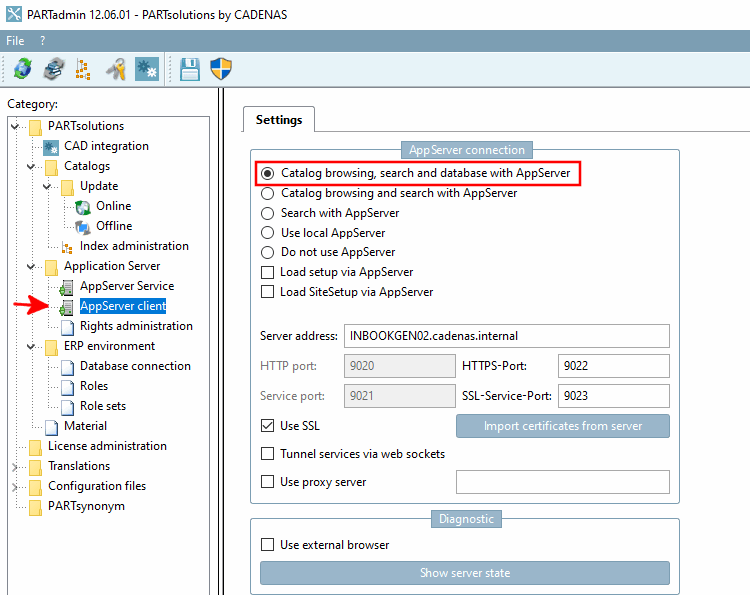
Task: Expand the Configuration files node
Action: pos(15,487)
